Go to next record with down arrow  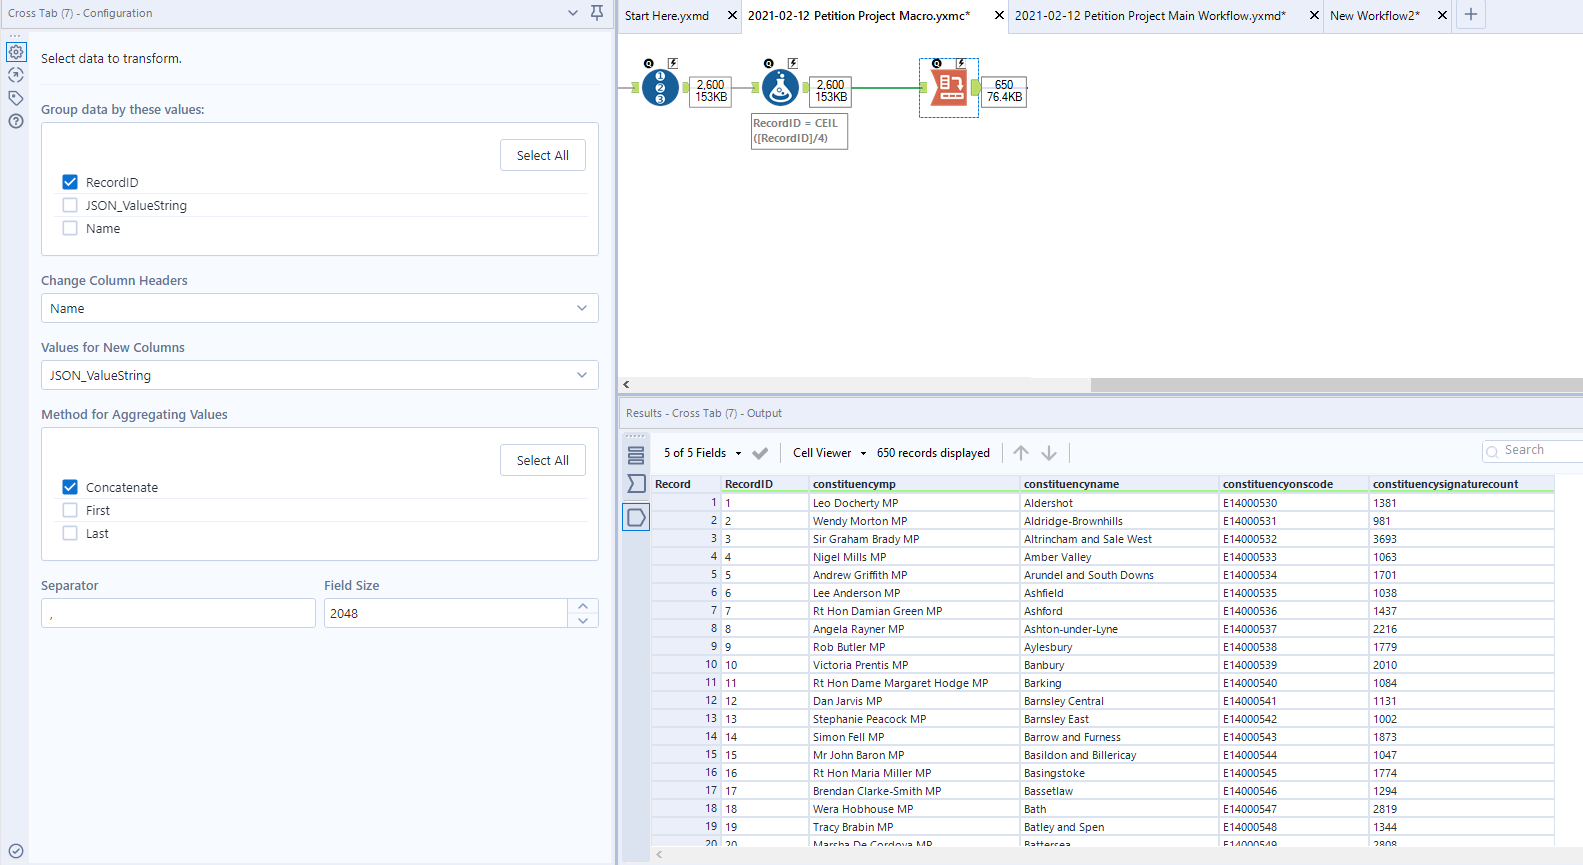click(1049, 453)
